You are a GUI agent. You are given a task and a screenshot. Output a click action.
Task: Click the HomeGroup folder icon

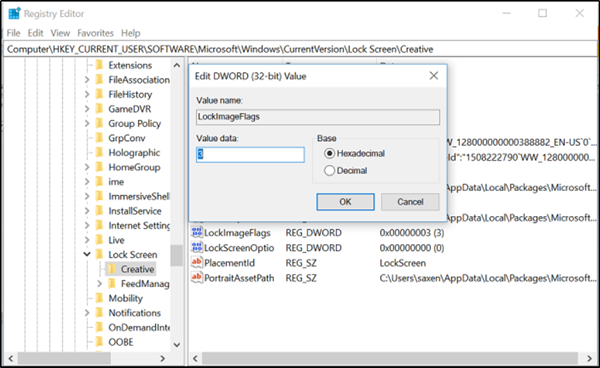99,166
